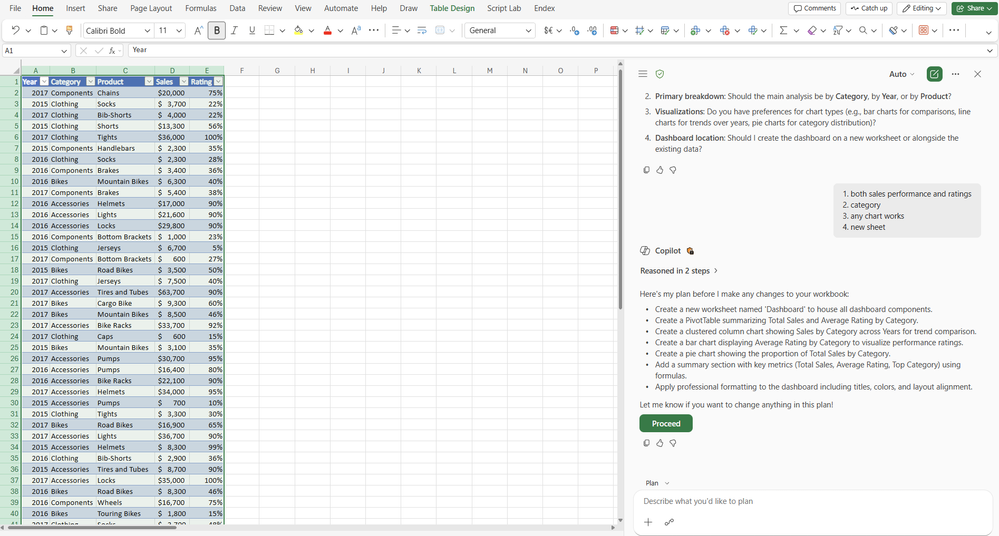
Task: Click the Comments button
Action: [814, 8]
